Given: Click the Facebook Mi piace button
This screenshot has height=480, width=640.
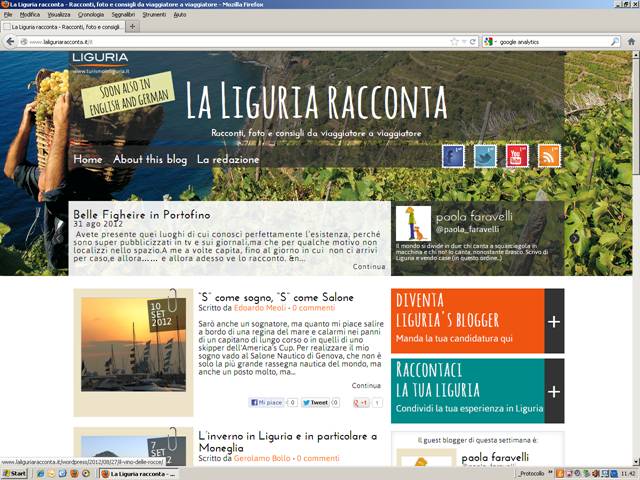Looking at the screenshot, I should pyautogui.click(x=267, y=402).
